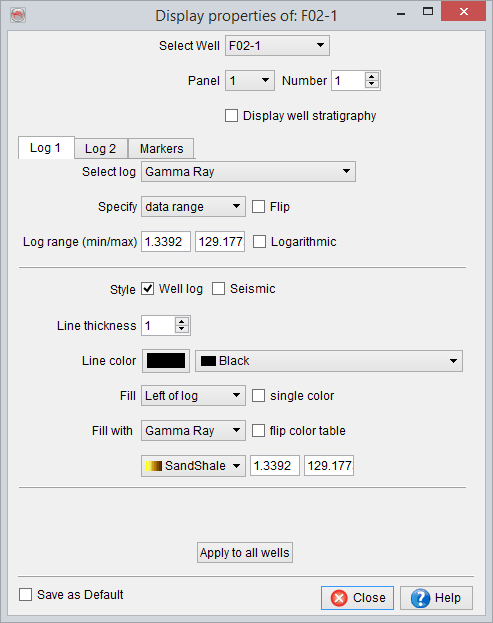Expand the Select log Gamma Ray dropdown
The width and height of the screenshot is (493, 623).
tap(248, 172)
